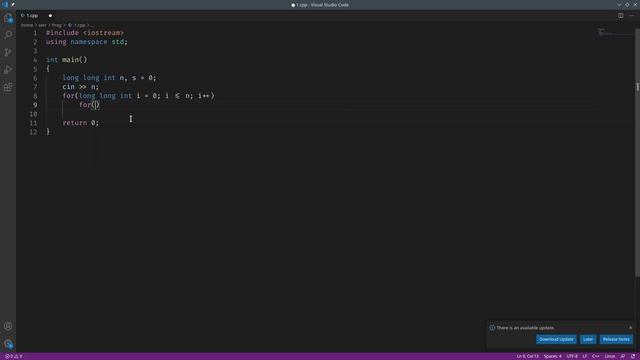
Task: Click the 'i++' in the for loop
Action: 204,96
